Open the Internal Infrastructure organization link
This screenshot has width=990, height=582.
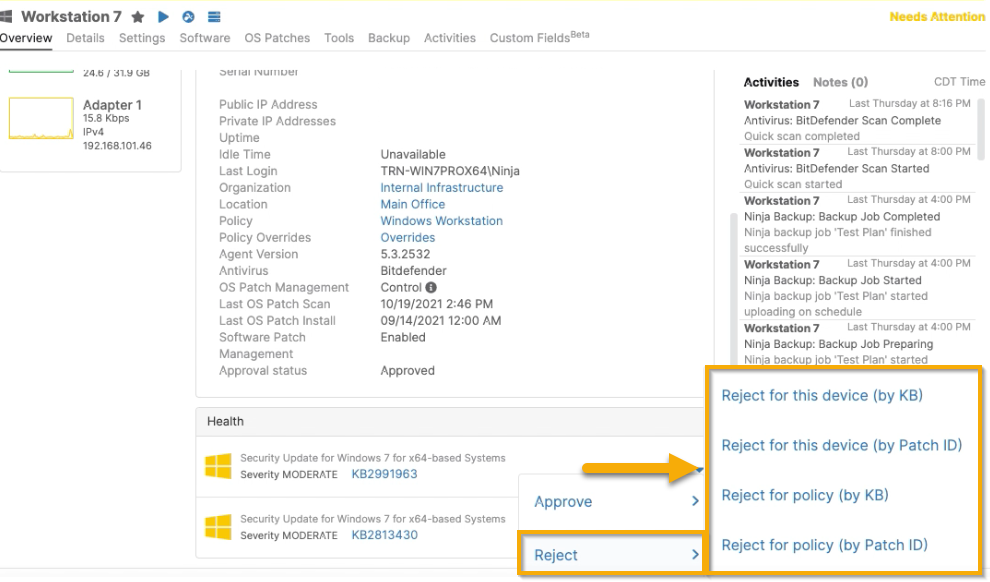441,188
